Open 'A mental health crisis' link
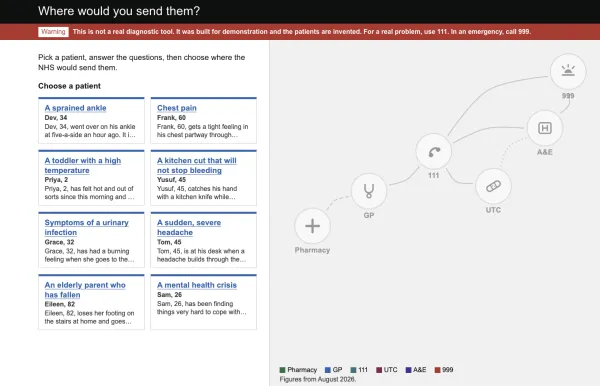The width and height of the screenshot is (600, 386). click(197, 285)
